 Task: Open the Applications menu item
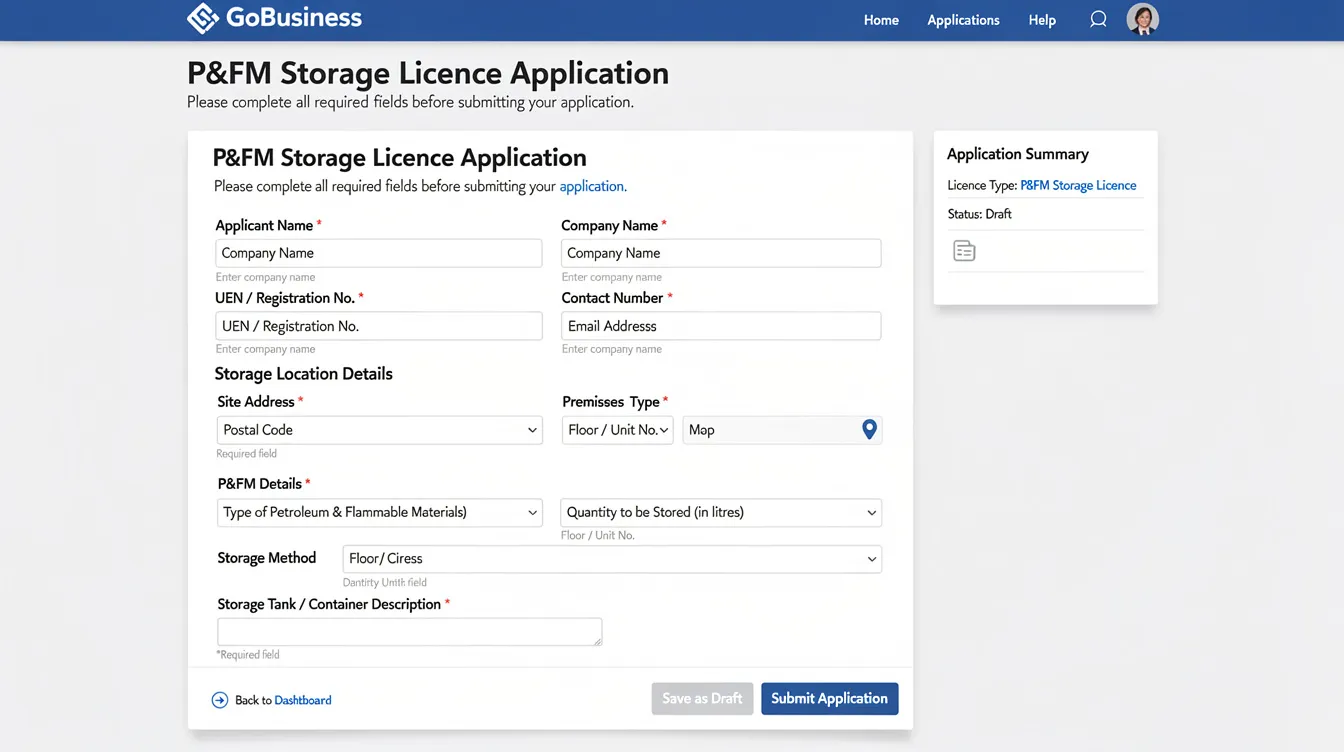click(x=963, y=20)
